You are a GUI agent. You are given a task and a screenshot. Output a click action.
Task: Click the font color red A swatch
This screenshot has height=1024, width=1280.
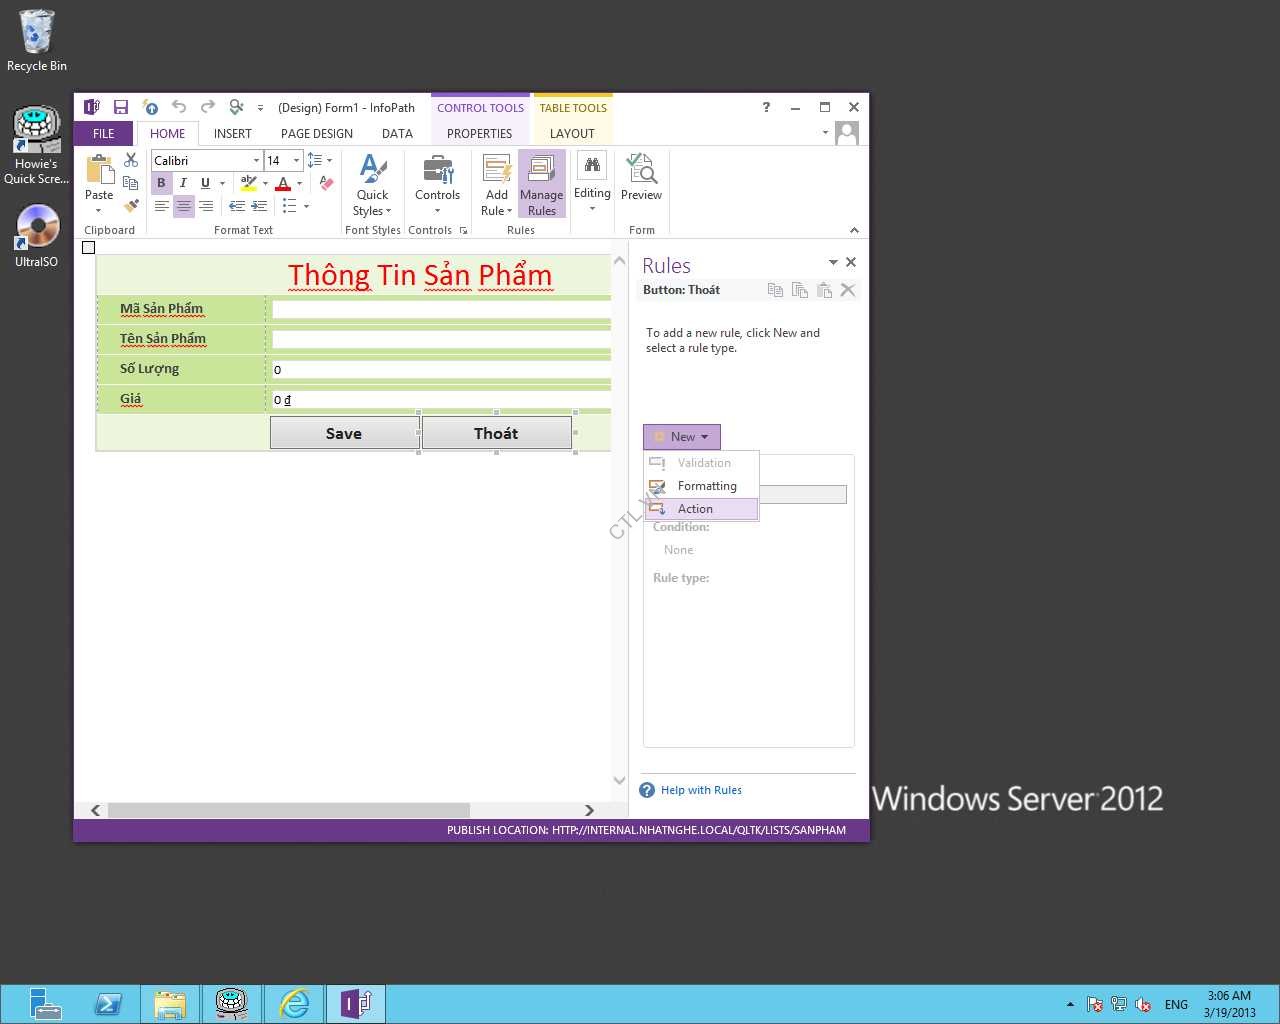click(283, 183)
